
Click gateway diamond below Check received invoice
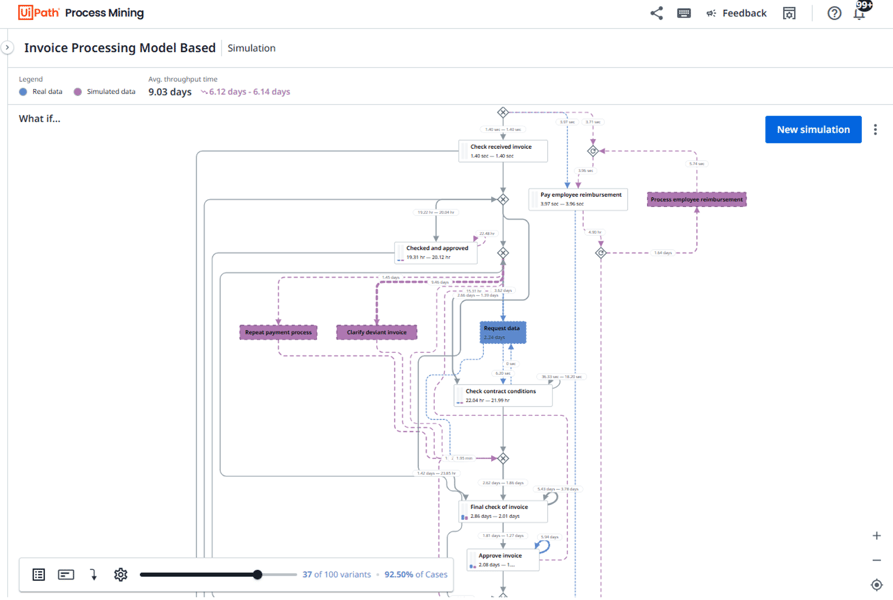(x=503, y=199)
